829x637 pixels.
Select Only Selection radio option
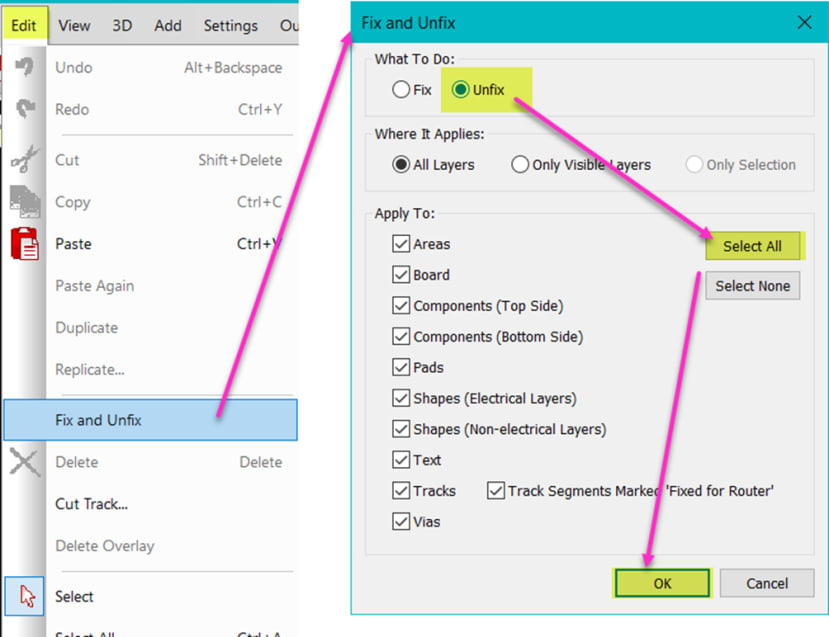pyautogui.click(x=741, y=164)
